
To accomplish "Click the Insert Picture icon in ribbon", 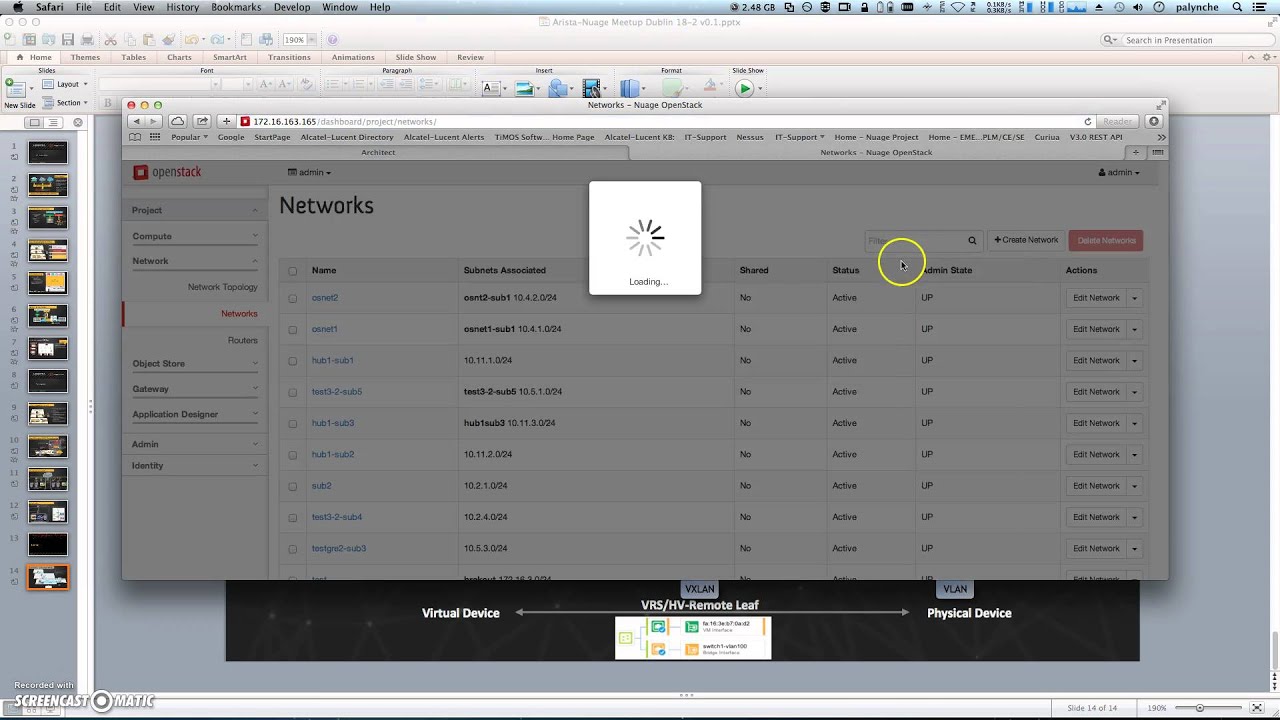I will point(524,88).
